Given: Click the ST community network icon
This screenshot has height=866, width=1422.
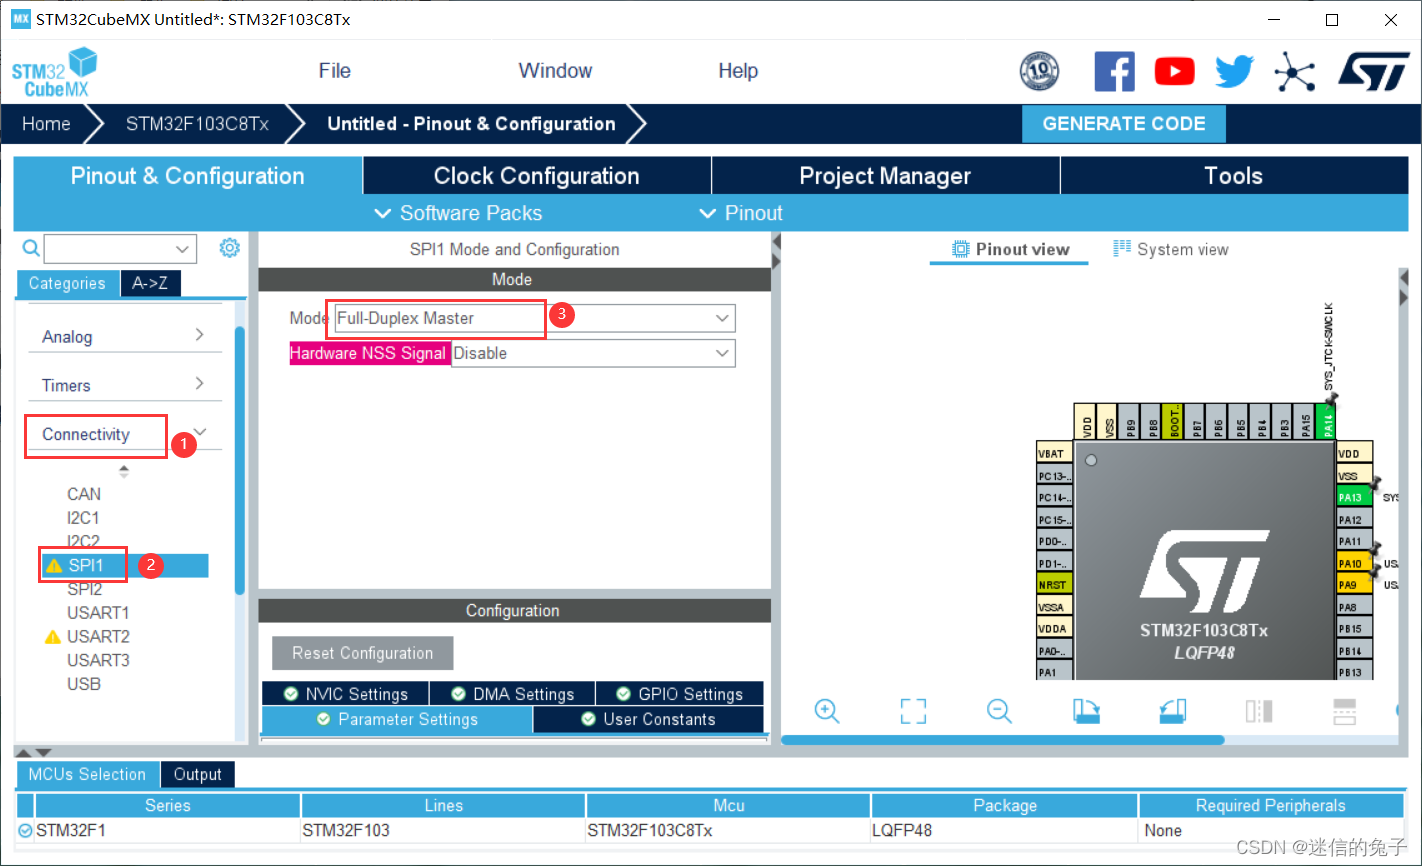Looking at the screenshot, I should [1294, 72].
